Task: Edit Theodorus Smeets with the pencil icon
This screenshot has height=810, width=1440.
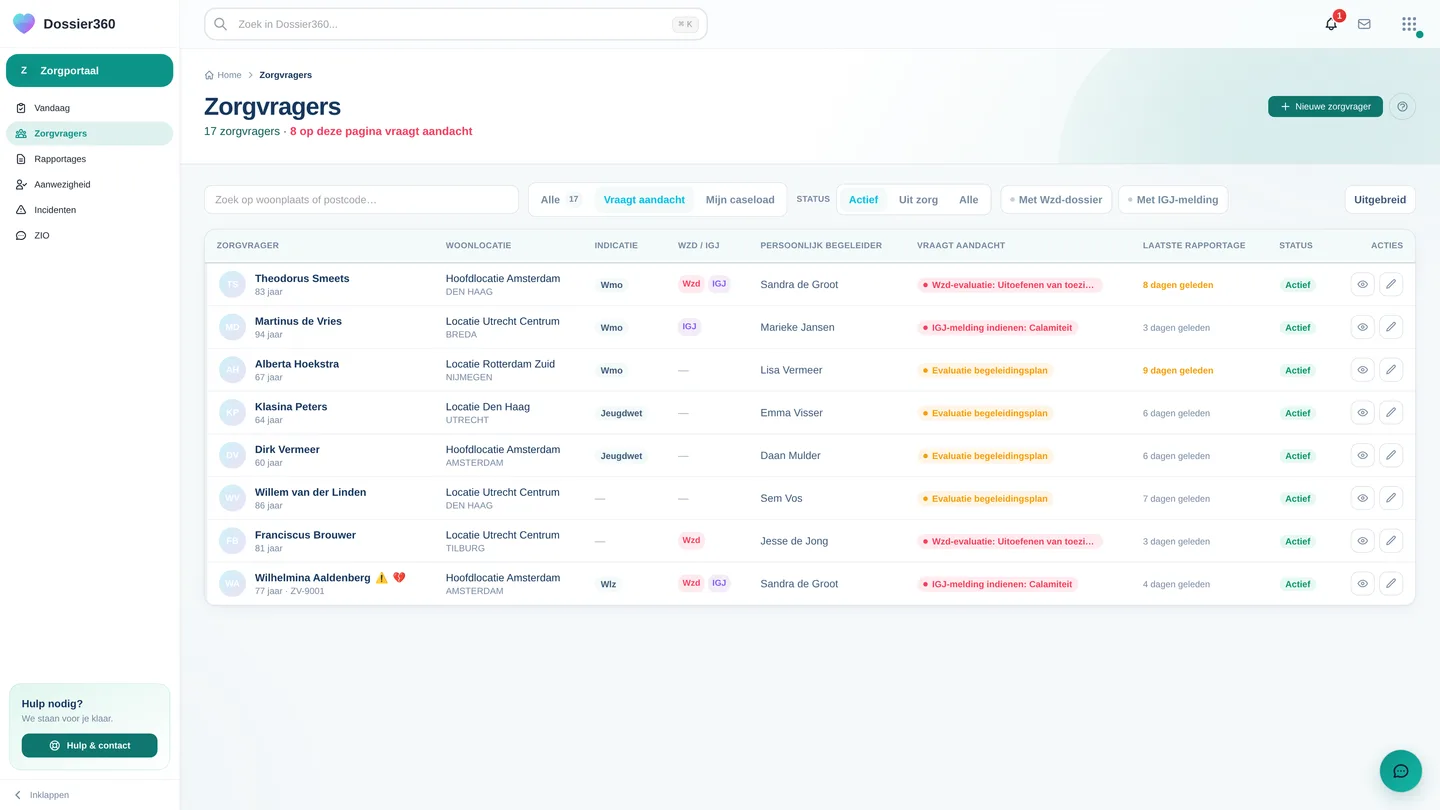Action: [x=1390, y=285]
